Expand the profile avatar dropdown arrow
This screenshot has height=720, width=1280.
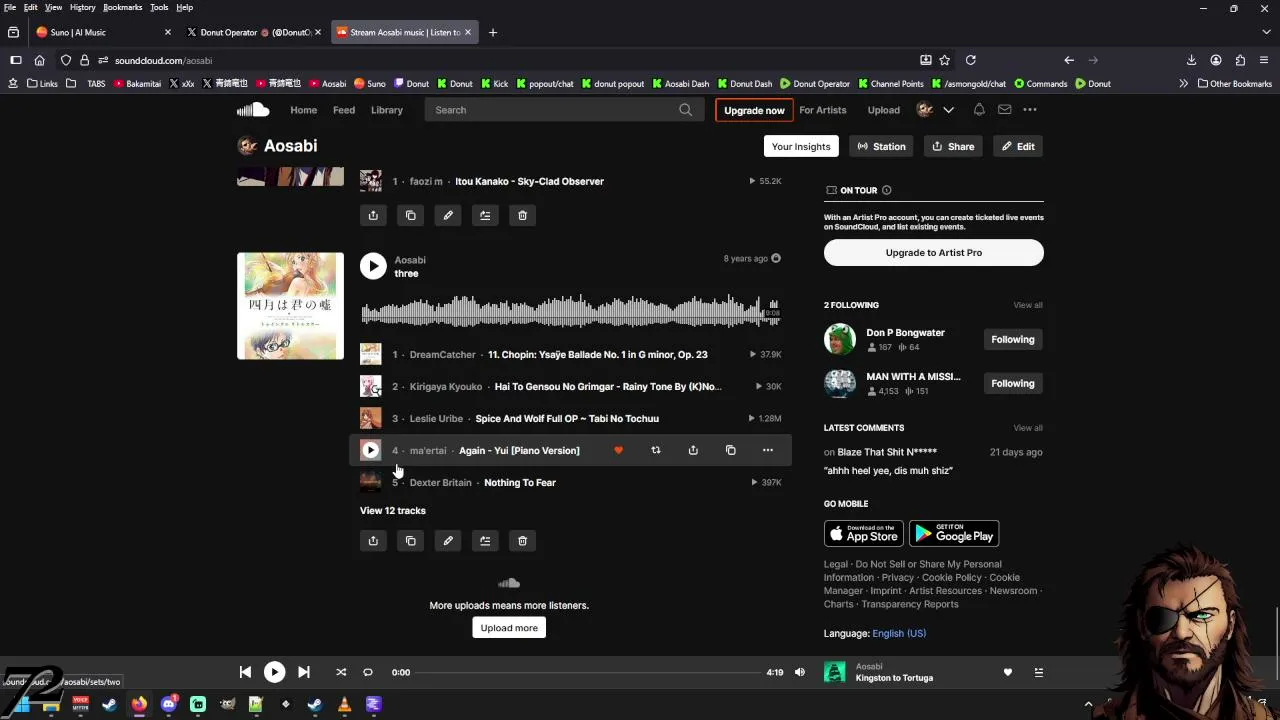click(x=949, y=110)
